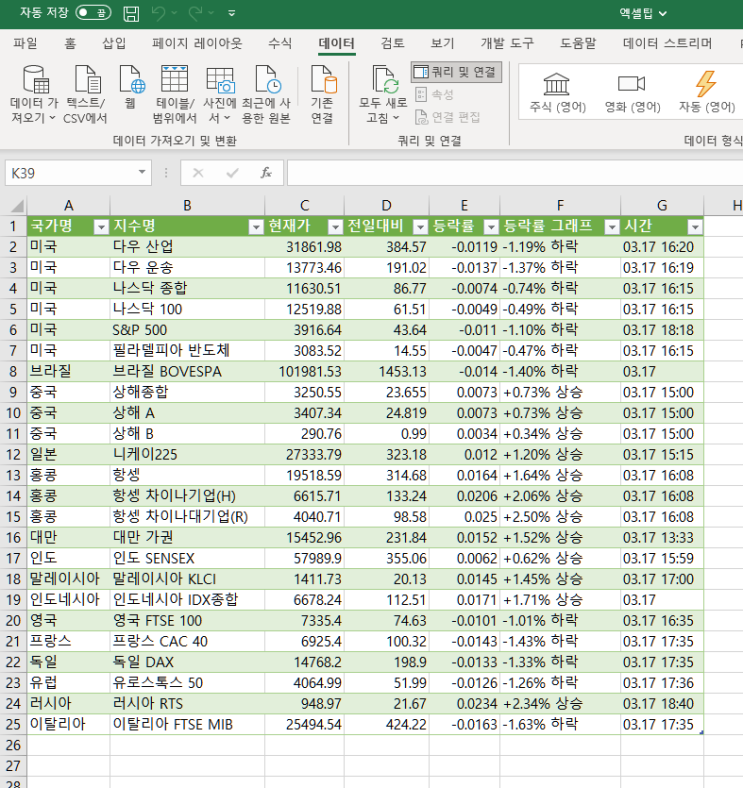
Task: Click the 속성 properties button
Action: click(435, 94)
